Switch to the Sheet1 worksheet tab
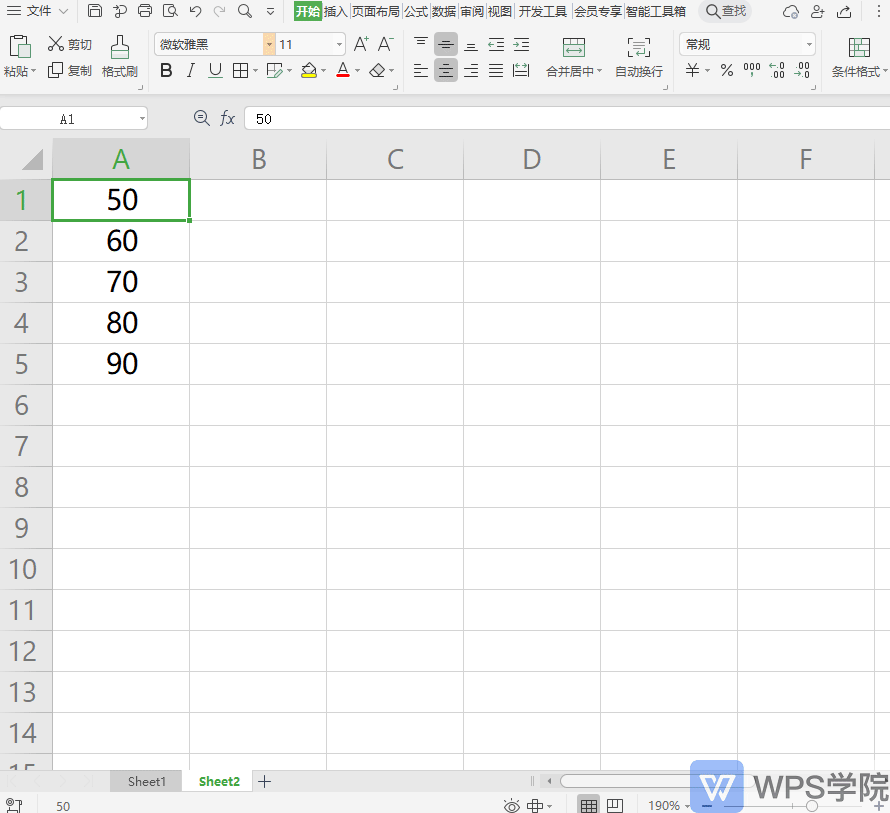Image resolution: width=890 pixels, height=813 pixels. tap(146, 781)
